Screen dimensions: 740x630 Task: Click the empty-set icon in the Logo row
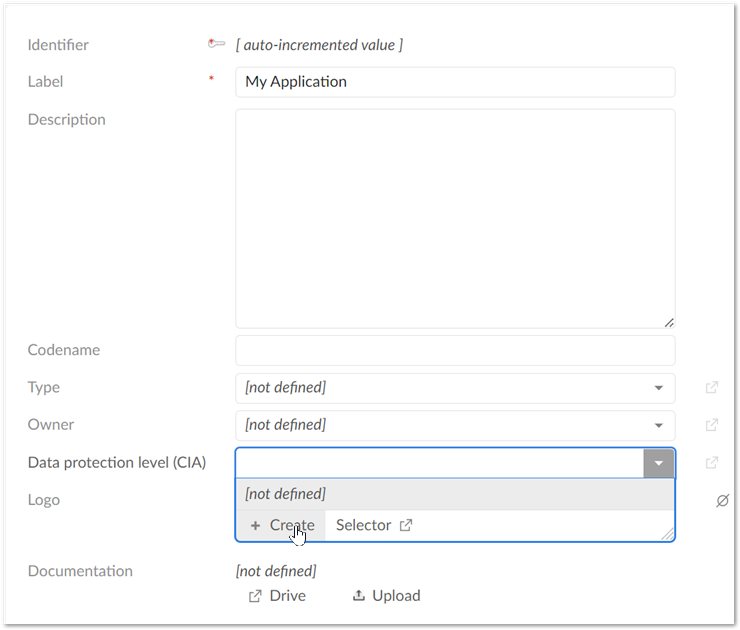(722, 500)
